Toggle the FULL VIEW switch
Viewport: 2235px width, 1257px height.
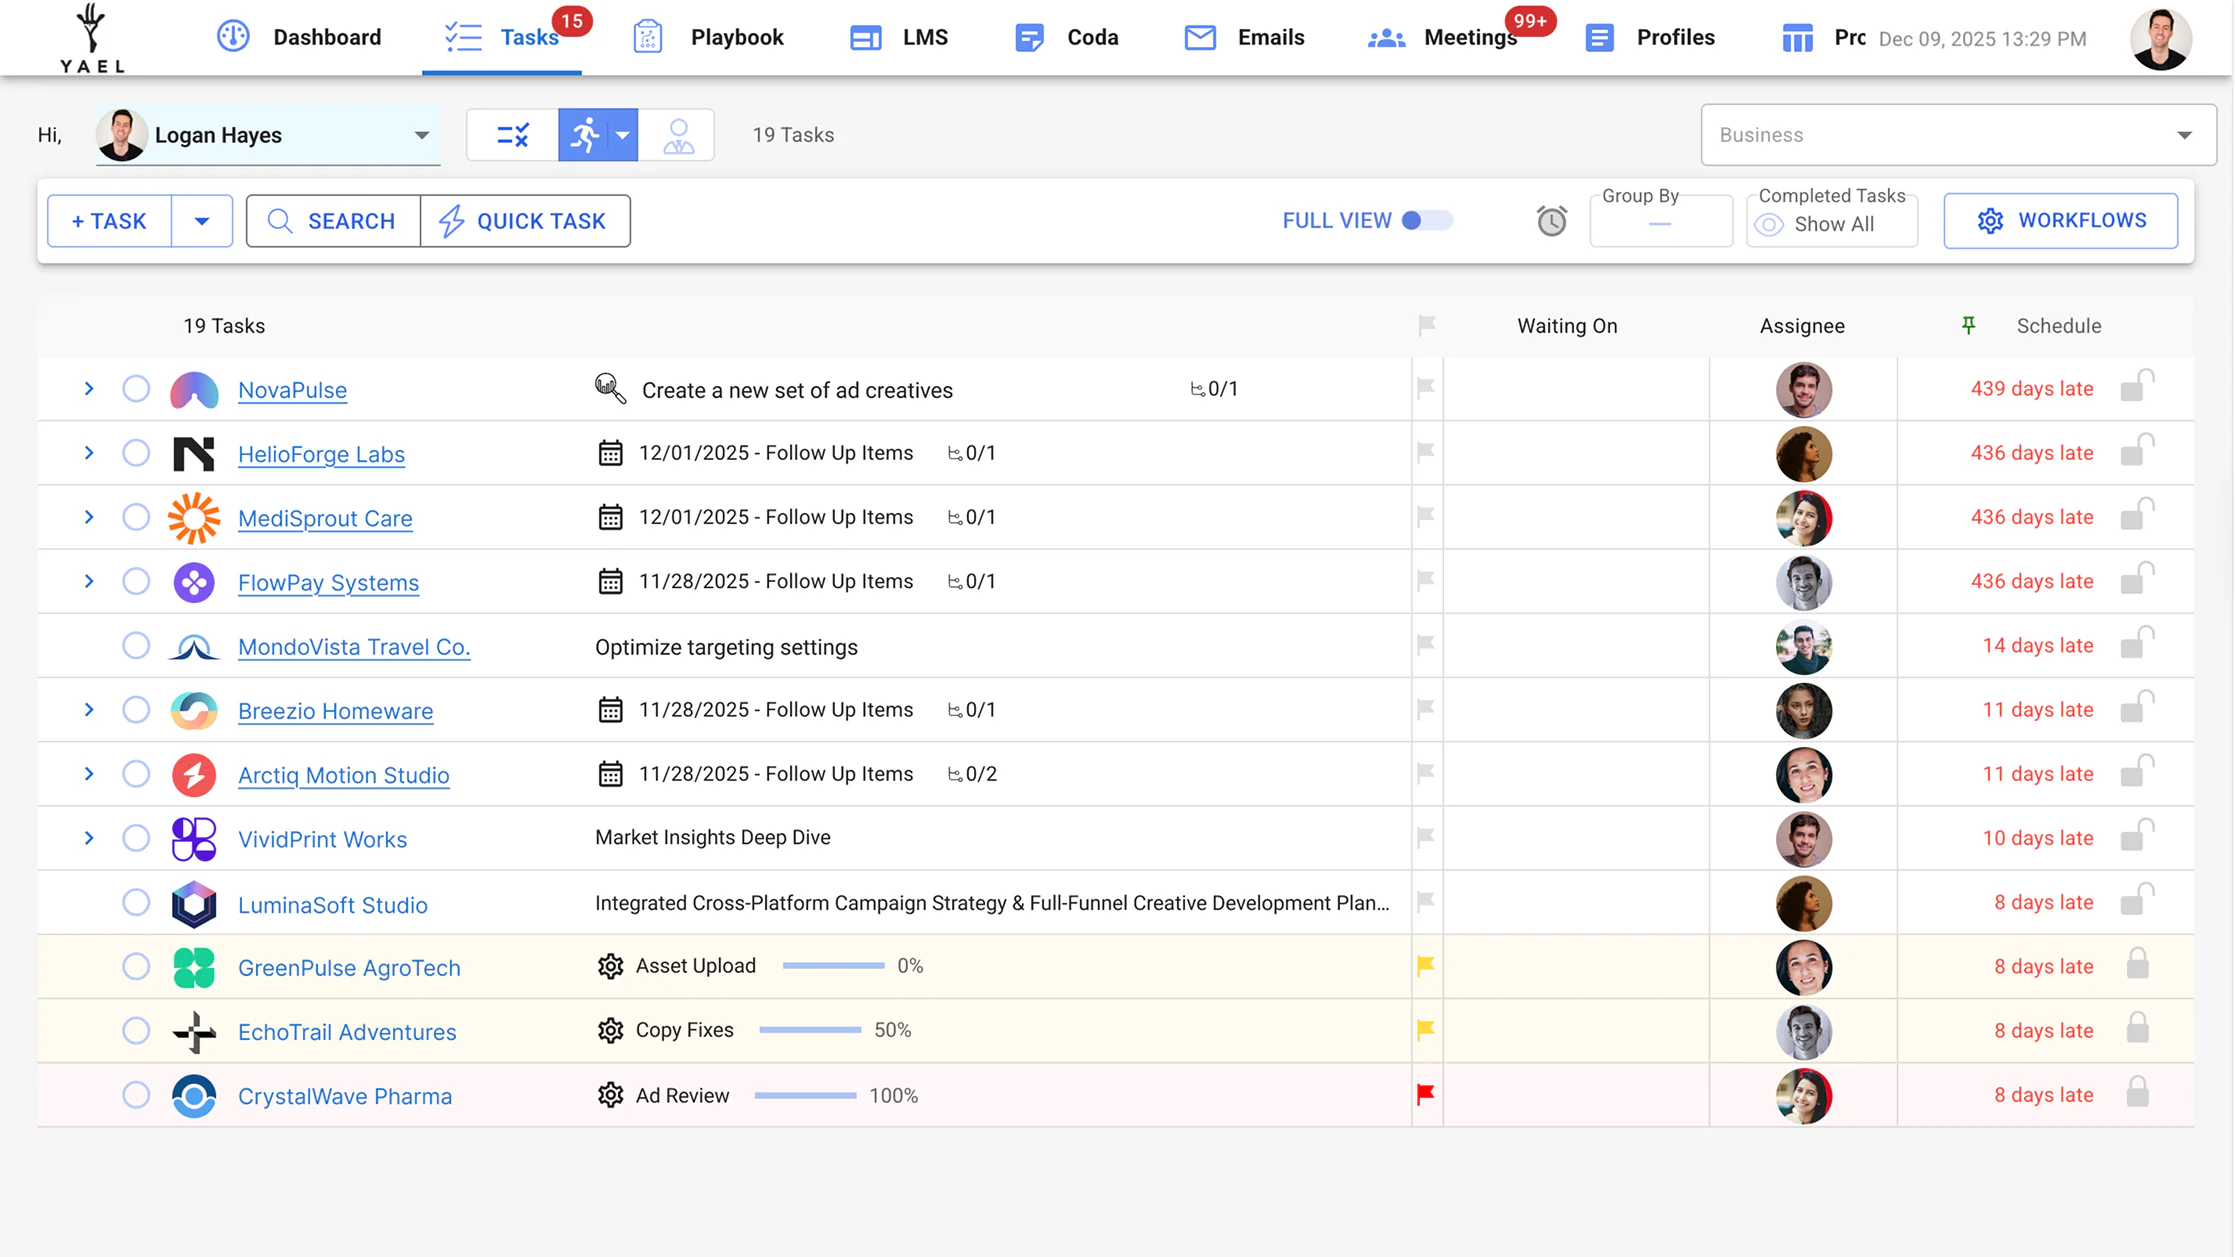point(1426,221)
